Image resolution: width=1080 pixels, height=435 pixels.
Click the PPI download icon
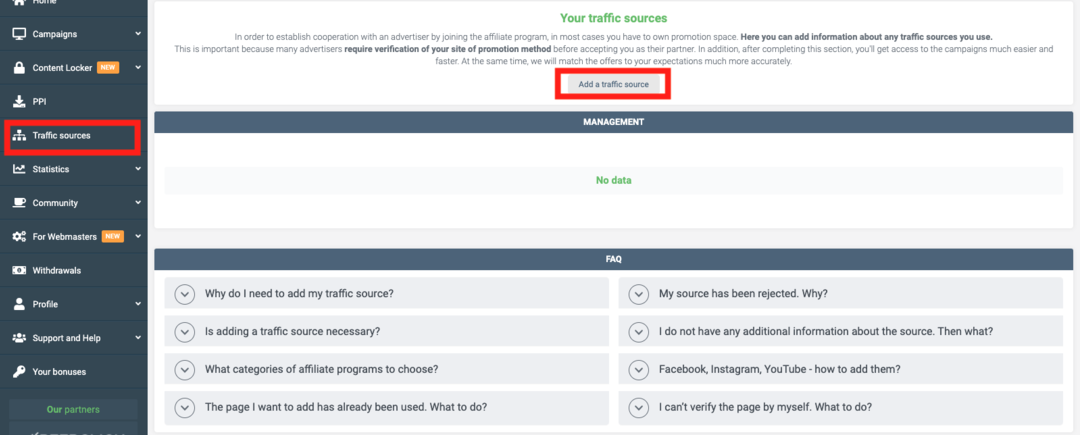click(19, 101)
